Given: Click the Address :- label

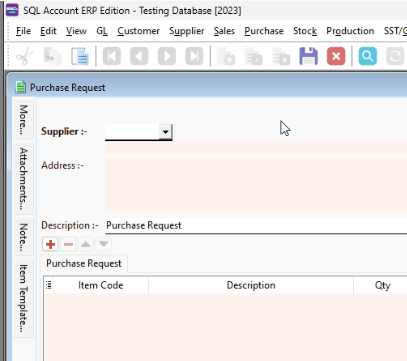Looking at the screenshot, I should (62, 165).
